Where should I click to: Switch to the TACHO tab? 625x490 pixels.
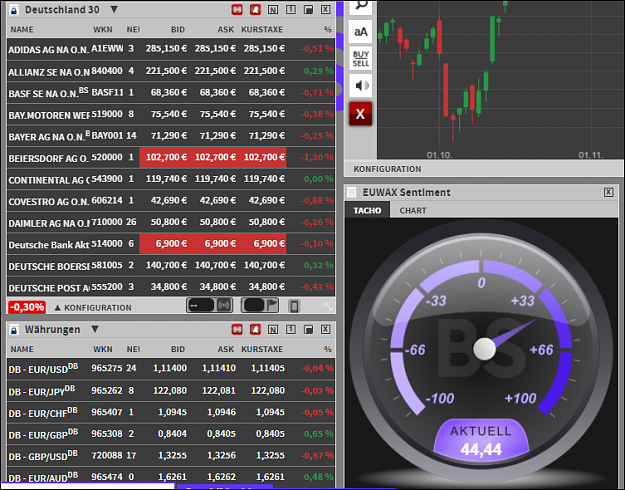click(367, 211)
